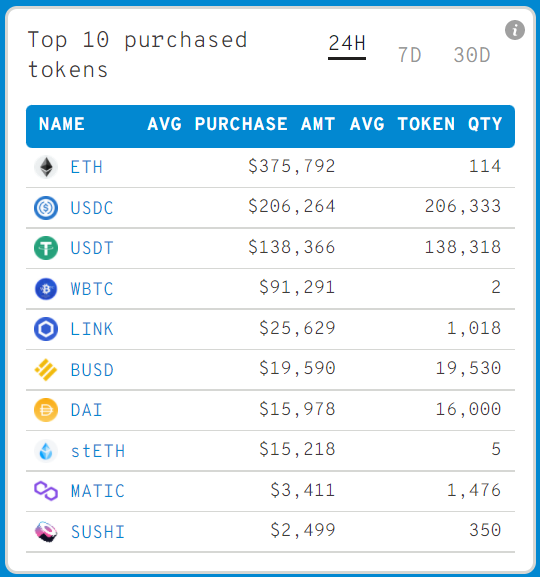Image resolution: width=540 pixels, height=577 pixels.
Task: Click the MATIC quantity 1,476
Action: 474,490
